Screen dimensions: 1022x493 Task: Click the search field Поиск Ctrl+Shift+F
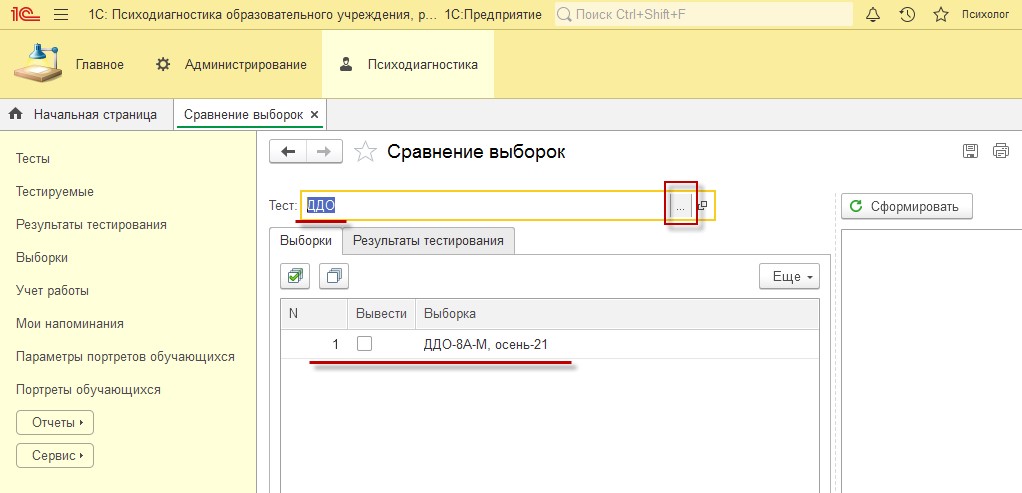coord(704,14)
